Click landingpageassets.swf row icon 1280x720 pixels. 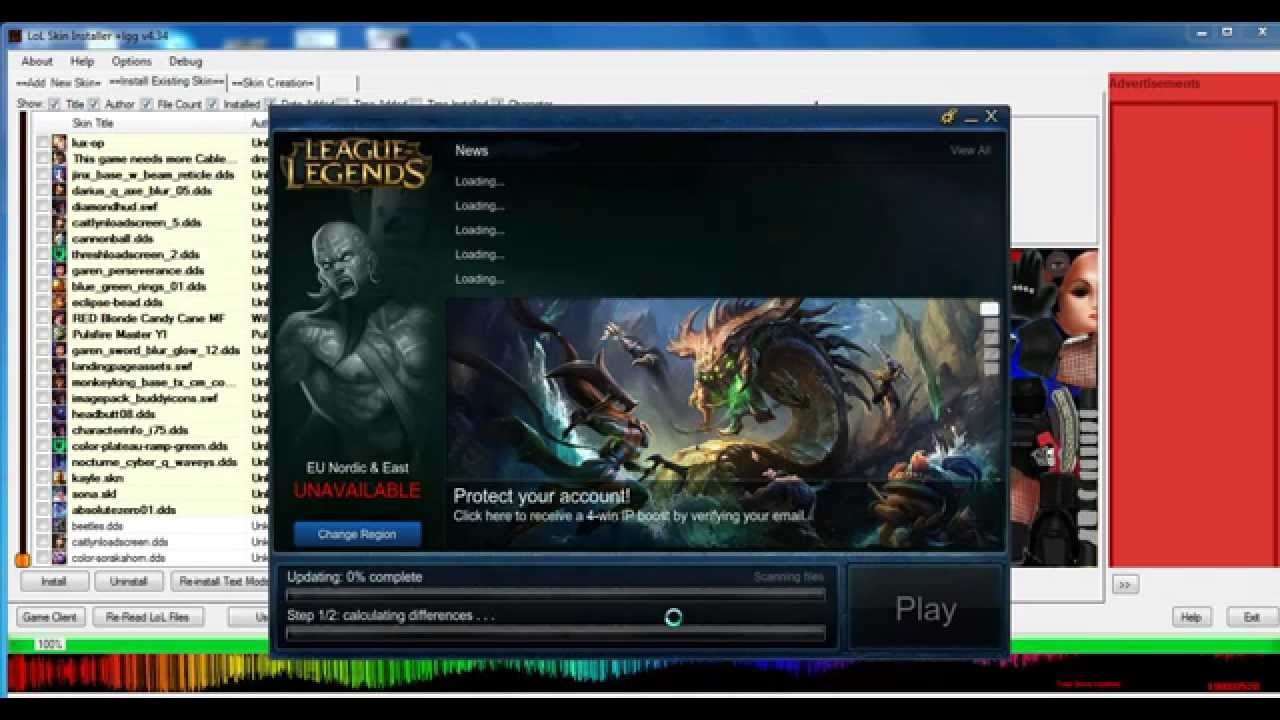pyautogui.click(x=59, y=367)
